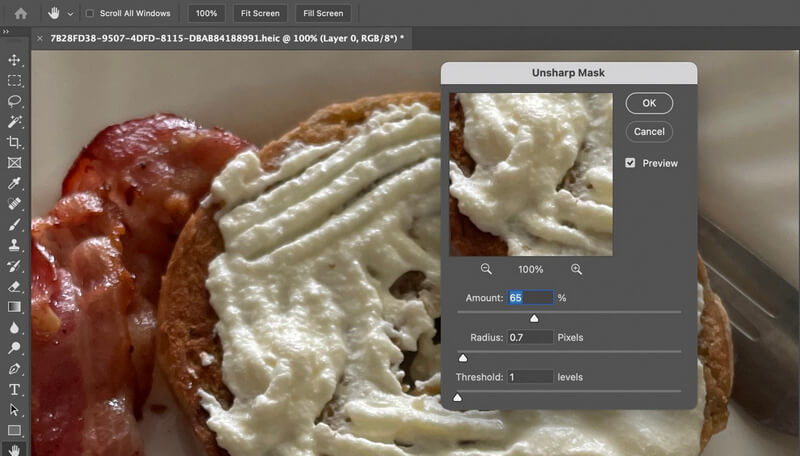Enable Scroll All Windows checkbox
The width and height of the screenshot is (800, 456).
pos(90,14)
